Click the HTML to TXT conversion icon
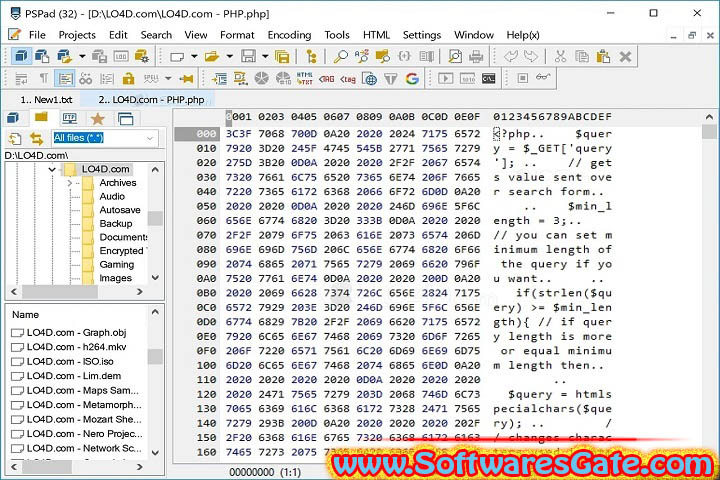This screenshot has height=480, width=720. (x=304, y=79)
